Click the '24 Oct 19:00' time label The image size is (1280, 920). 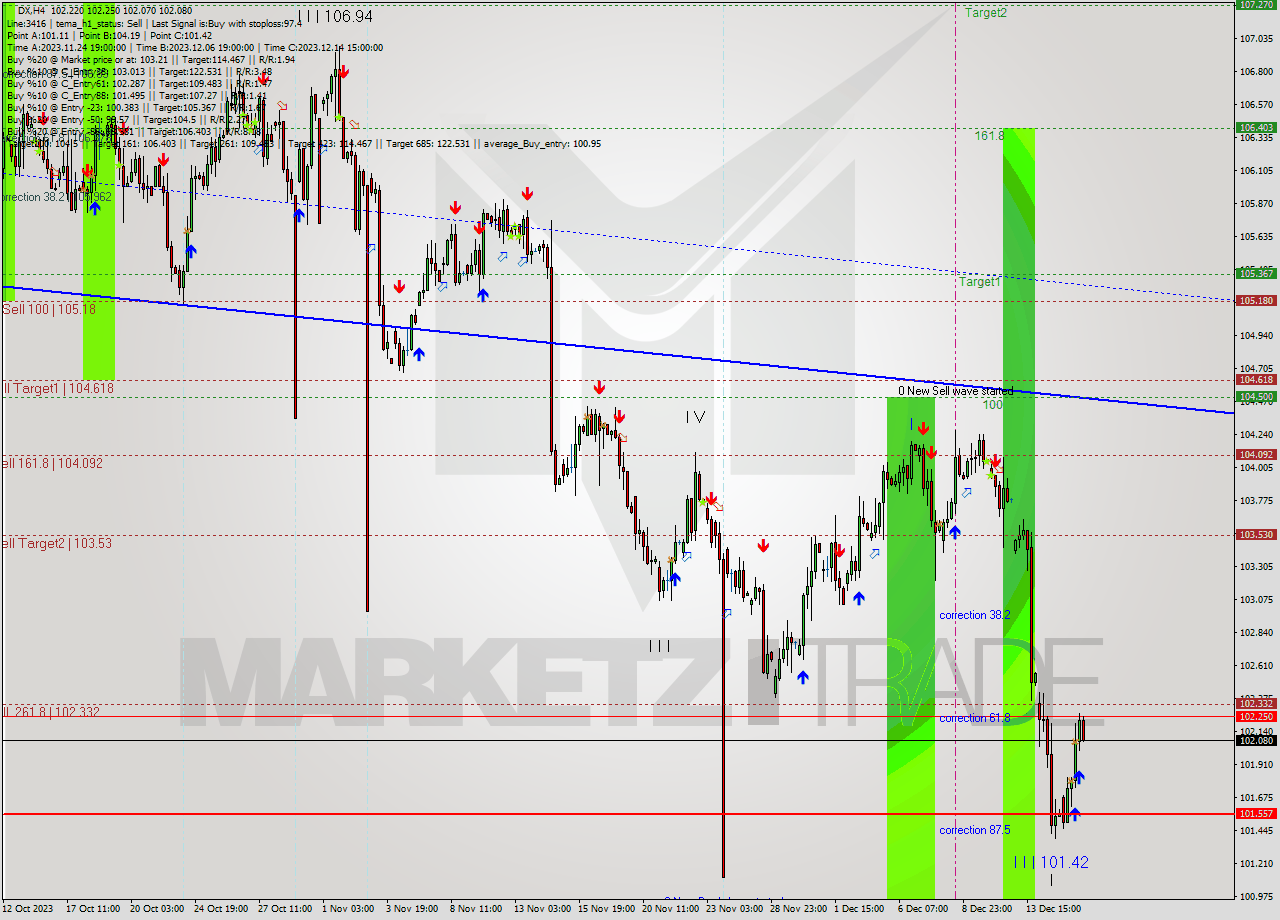click(x=220, y=909)
